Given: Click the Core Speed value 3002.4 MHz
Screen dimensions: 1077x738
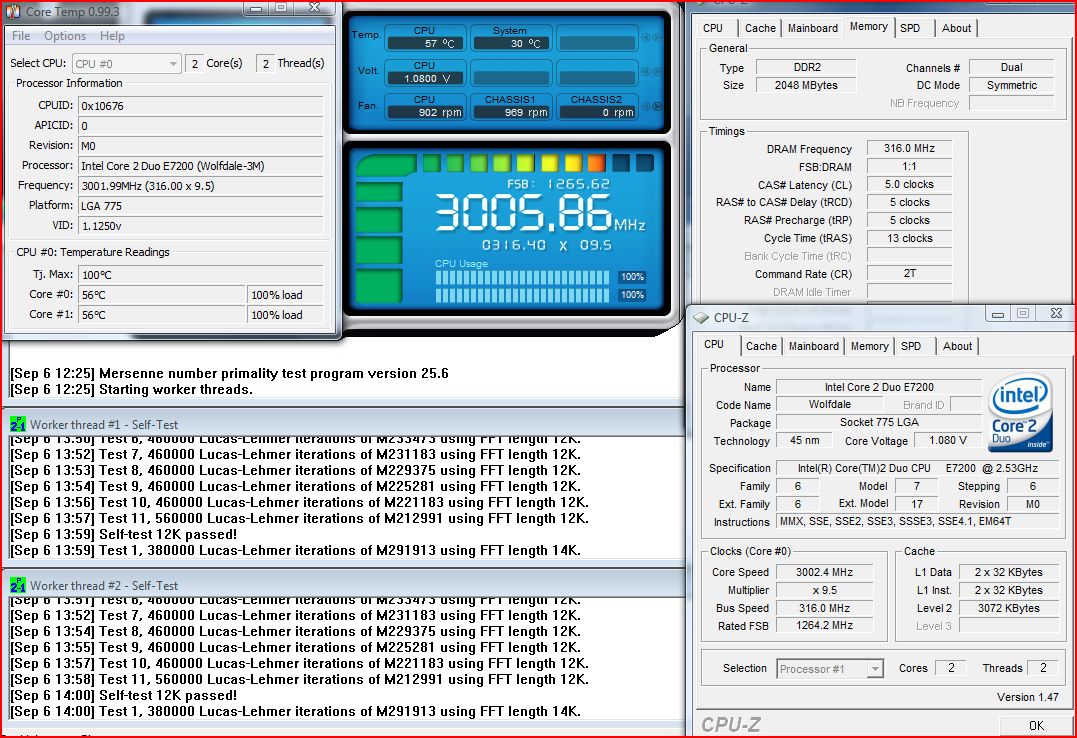Looking at the screenshot, I should click(x=824, y=572).
